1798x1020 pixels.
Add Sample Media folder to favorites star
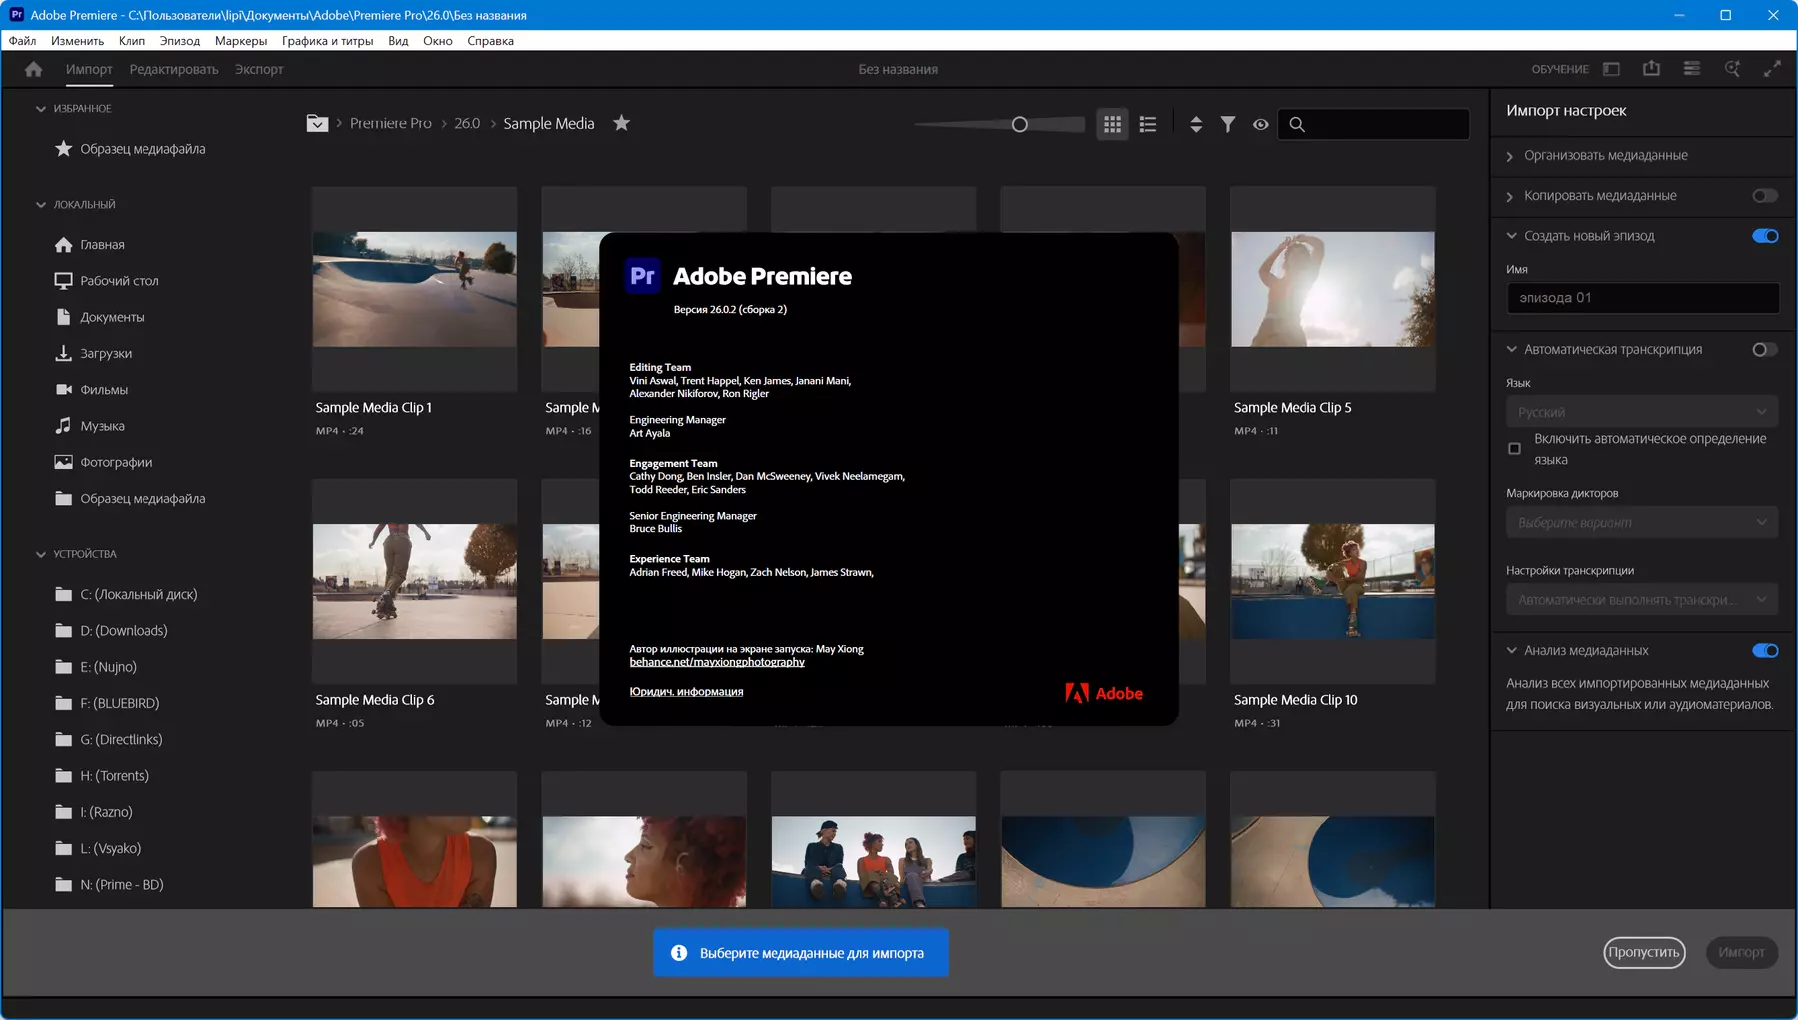(621, 123)
